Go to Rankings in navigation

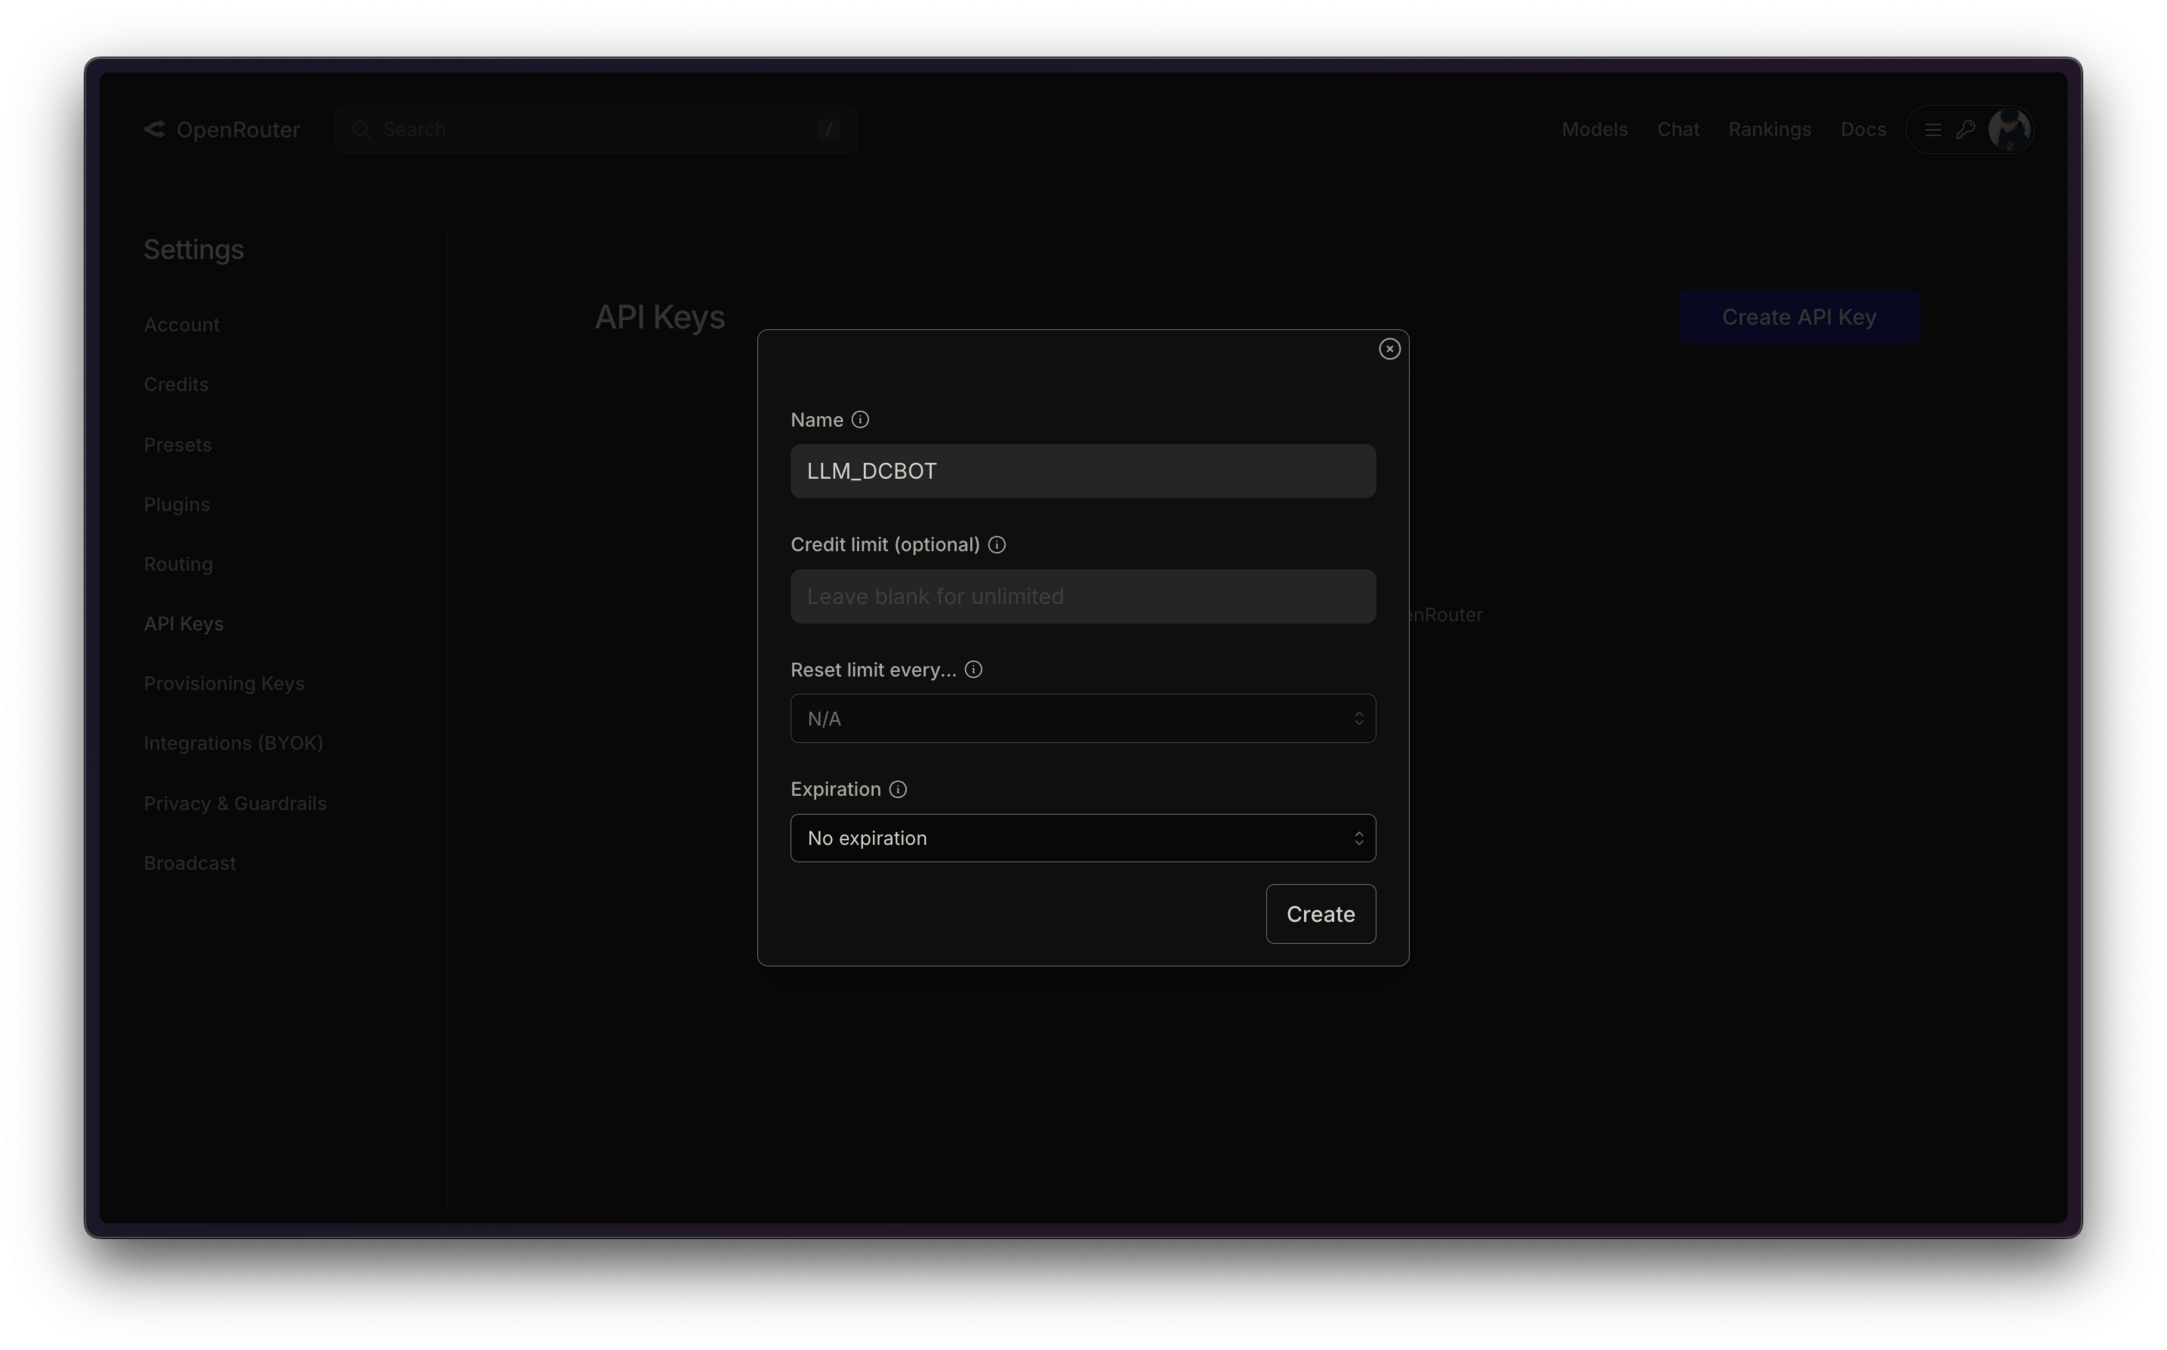(1769, 130)
